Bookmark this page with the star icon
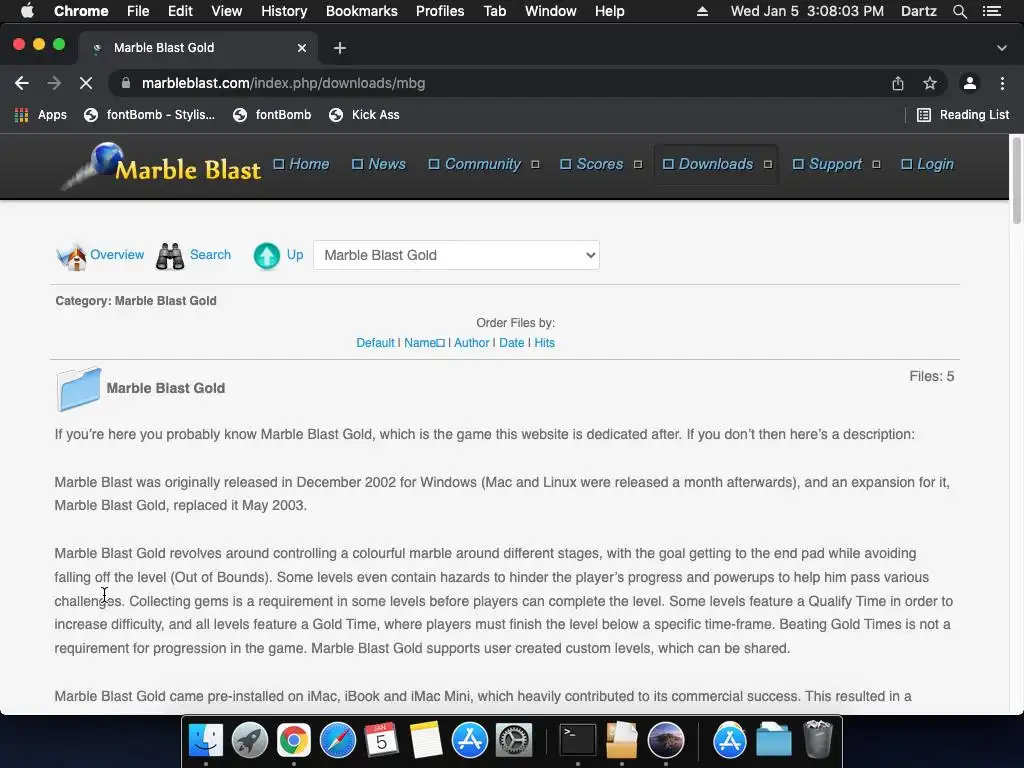The height and width of the screenshot is (768, 1024). (930, 83)
